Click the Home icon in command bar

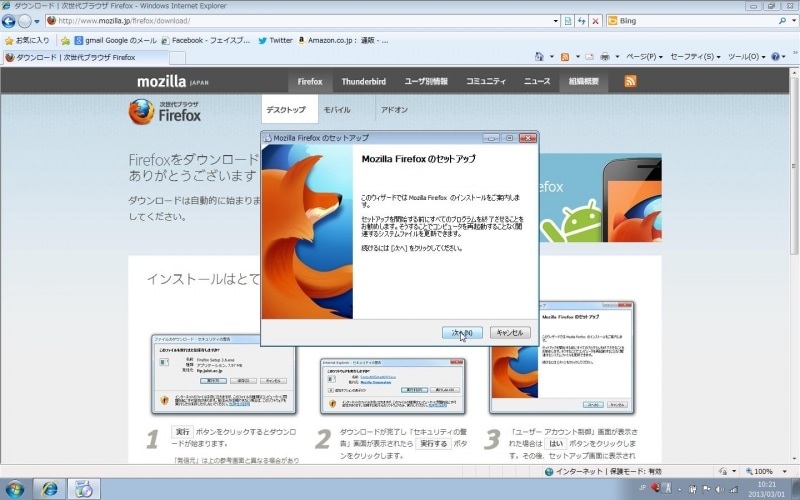539,57
